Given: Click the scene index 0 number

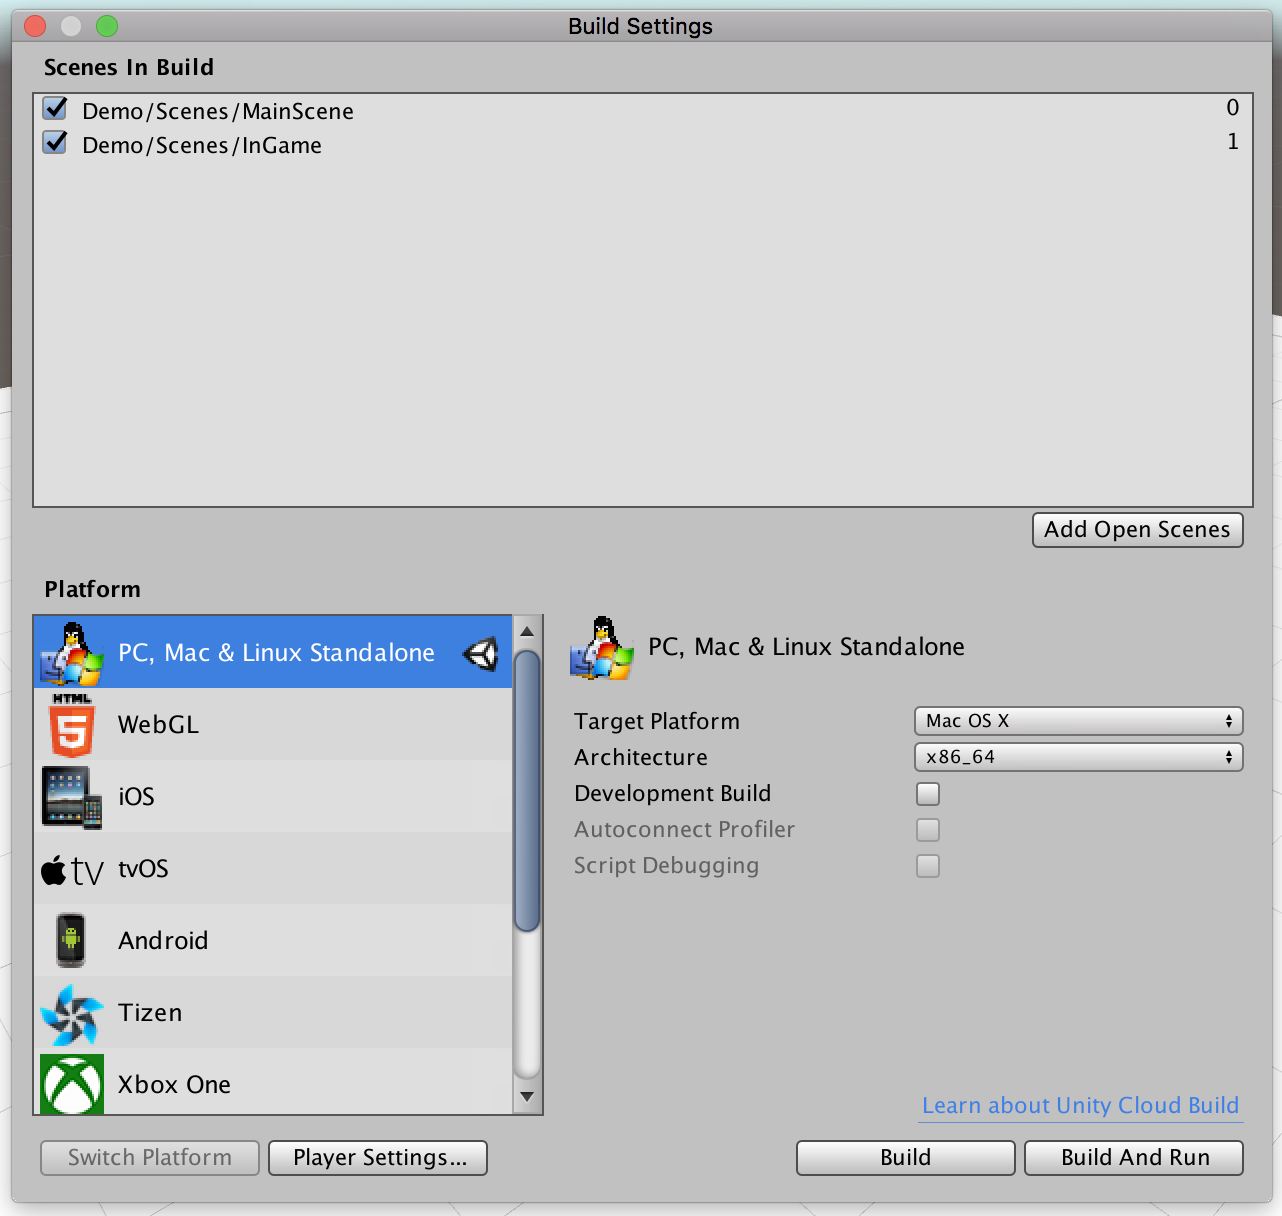Looking at the screenshot, I should point(1233,107).
